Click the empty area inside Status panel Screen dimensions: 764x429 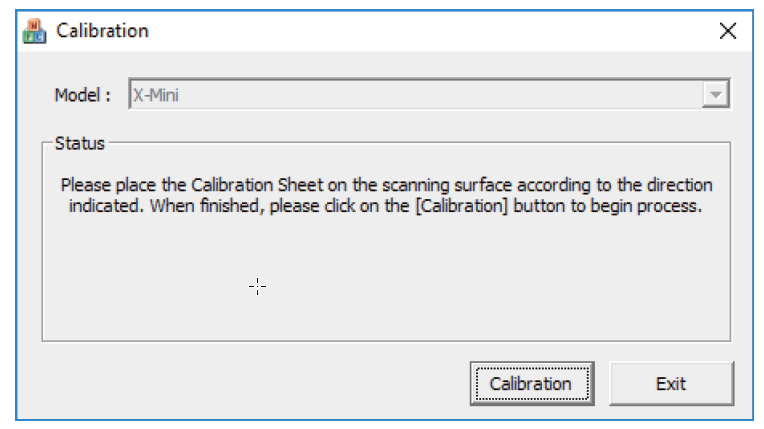tap(487, 278)
